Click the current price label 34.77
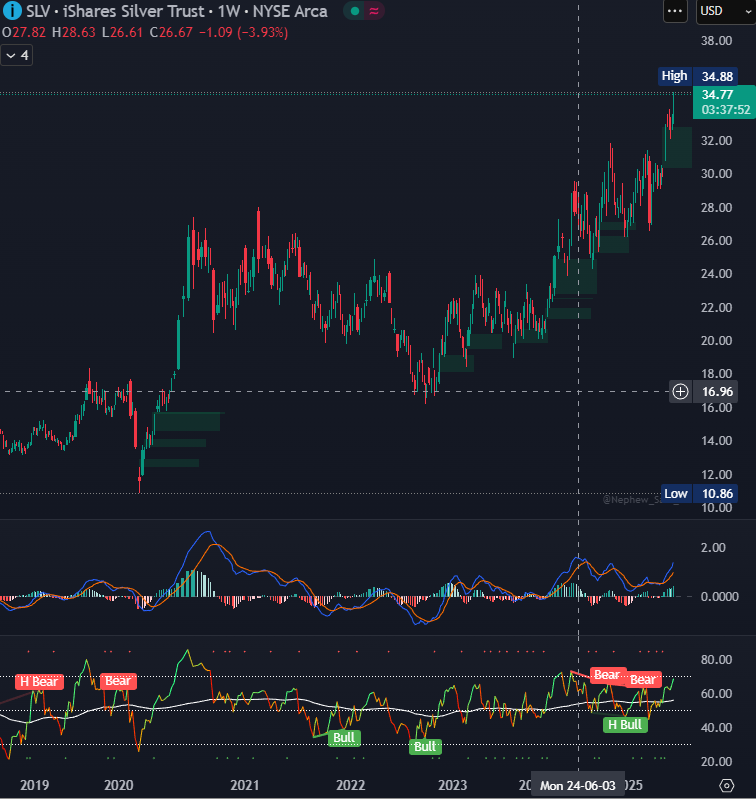Image resolution: width=756 pixels, height=799 pixels. pos(724,101)
